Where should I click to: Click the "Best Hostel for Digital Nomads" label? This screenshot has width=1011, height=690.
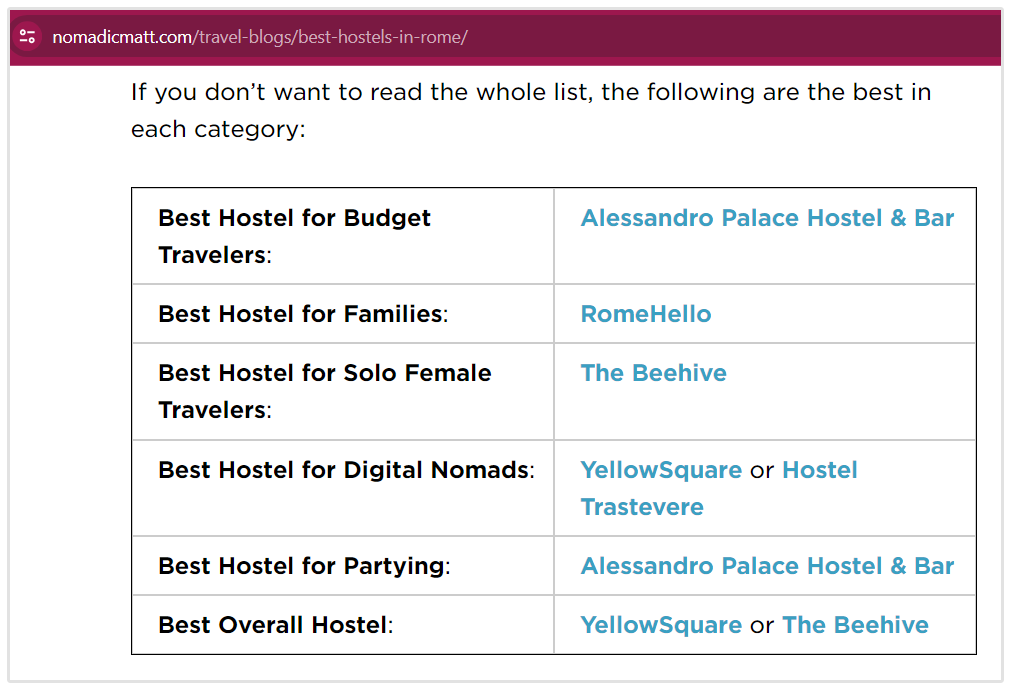345,470
